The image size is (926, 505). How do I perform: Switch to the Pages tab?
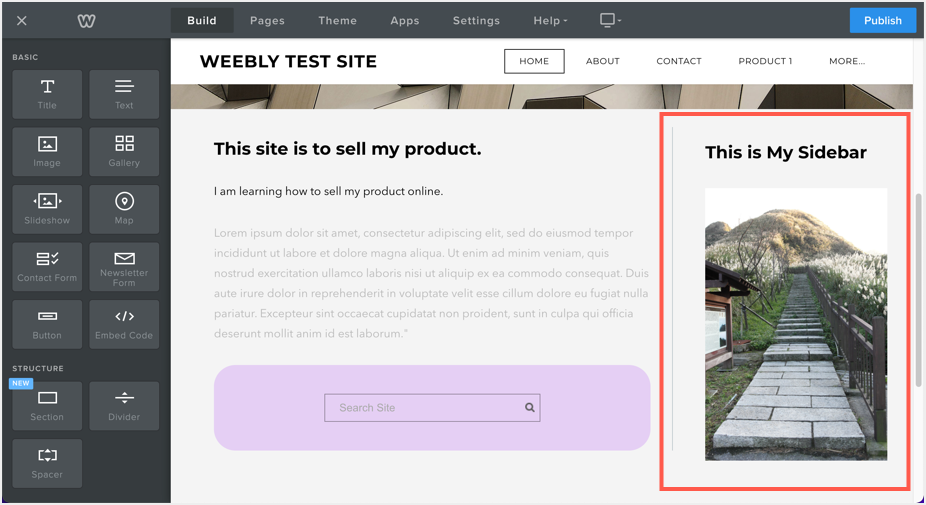click(x=267, y=21)
